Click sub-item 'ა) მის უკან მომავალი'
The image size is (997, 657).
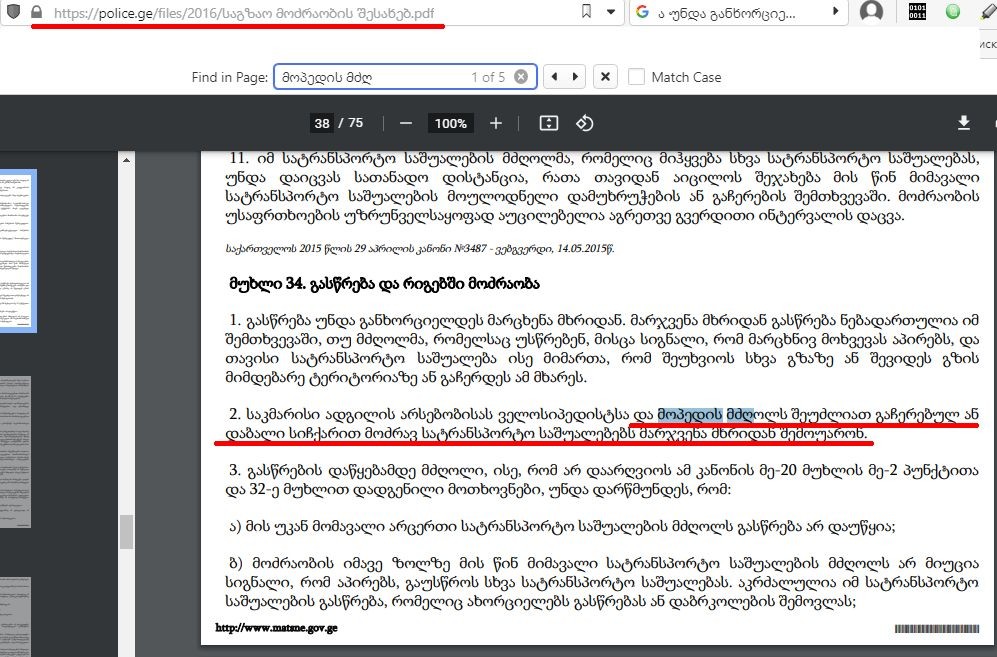click(x=562, y=527)
